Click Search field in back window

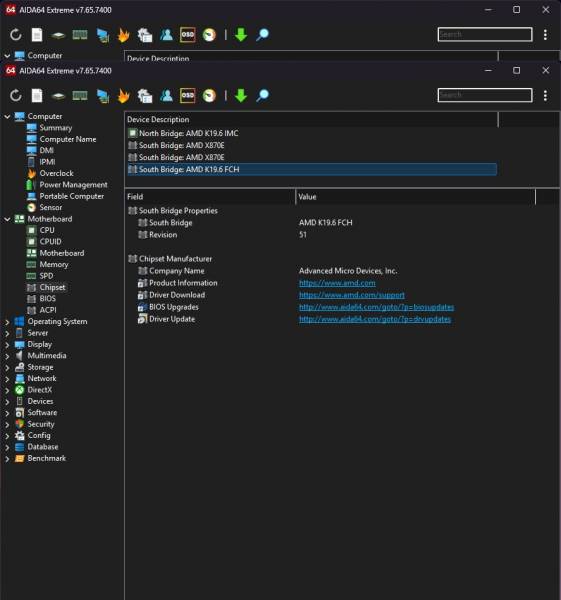pos(485,34)
